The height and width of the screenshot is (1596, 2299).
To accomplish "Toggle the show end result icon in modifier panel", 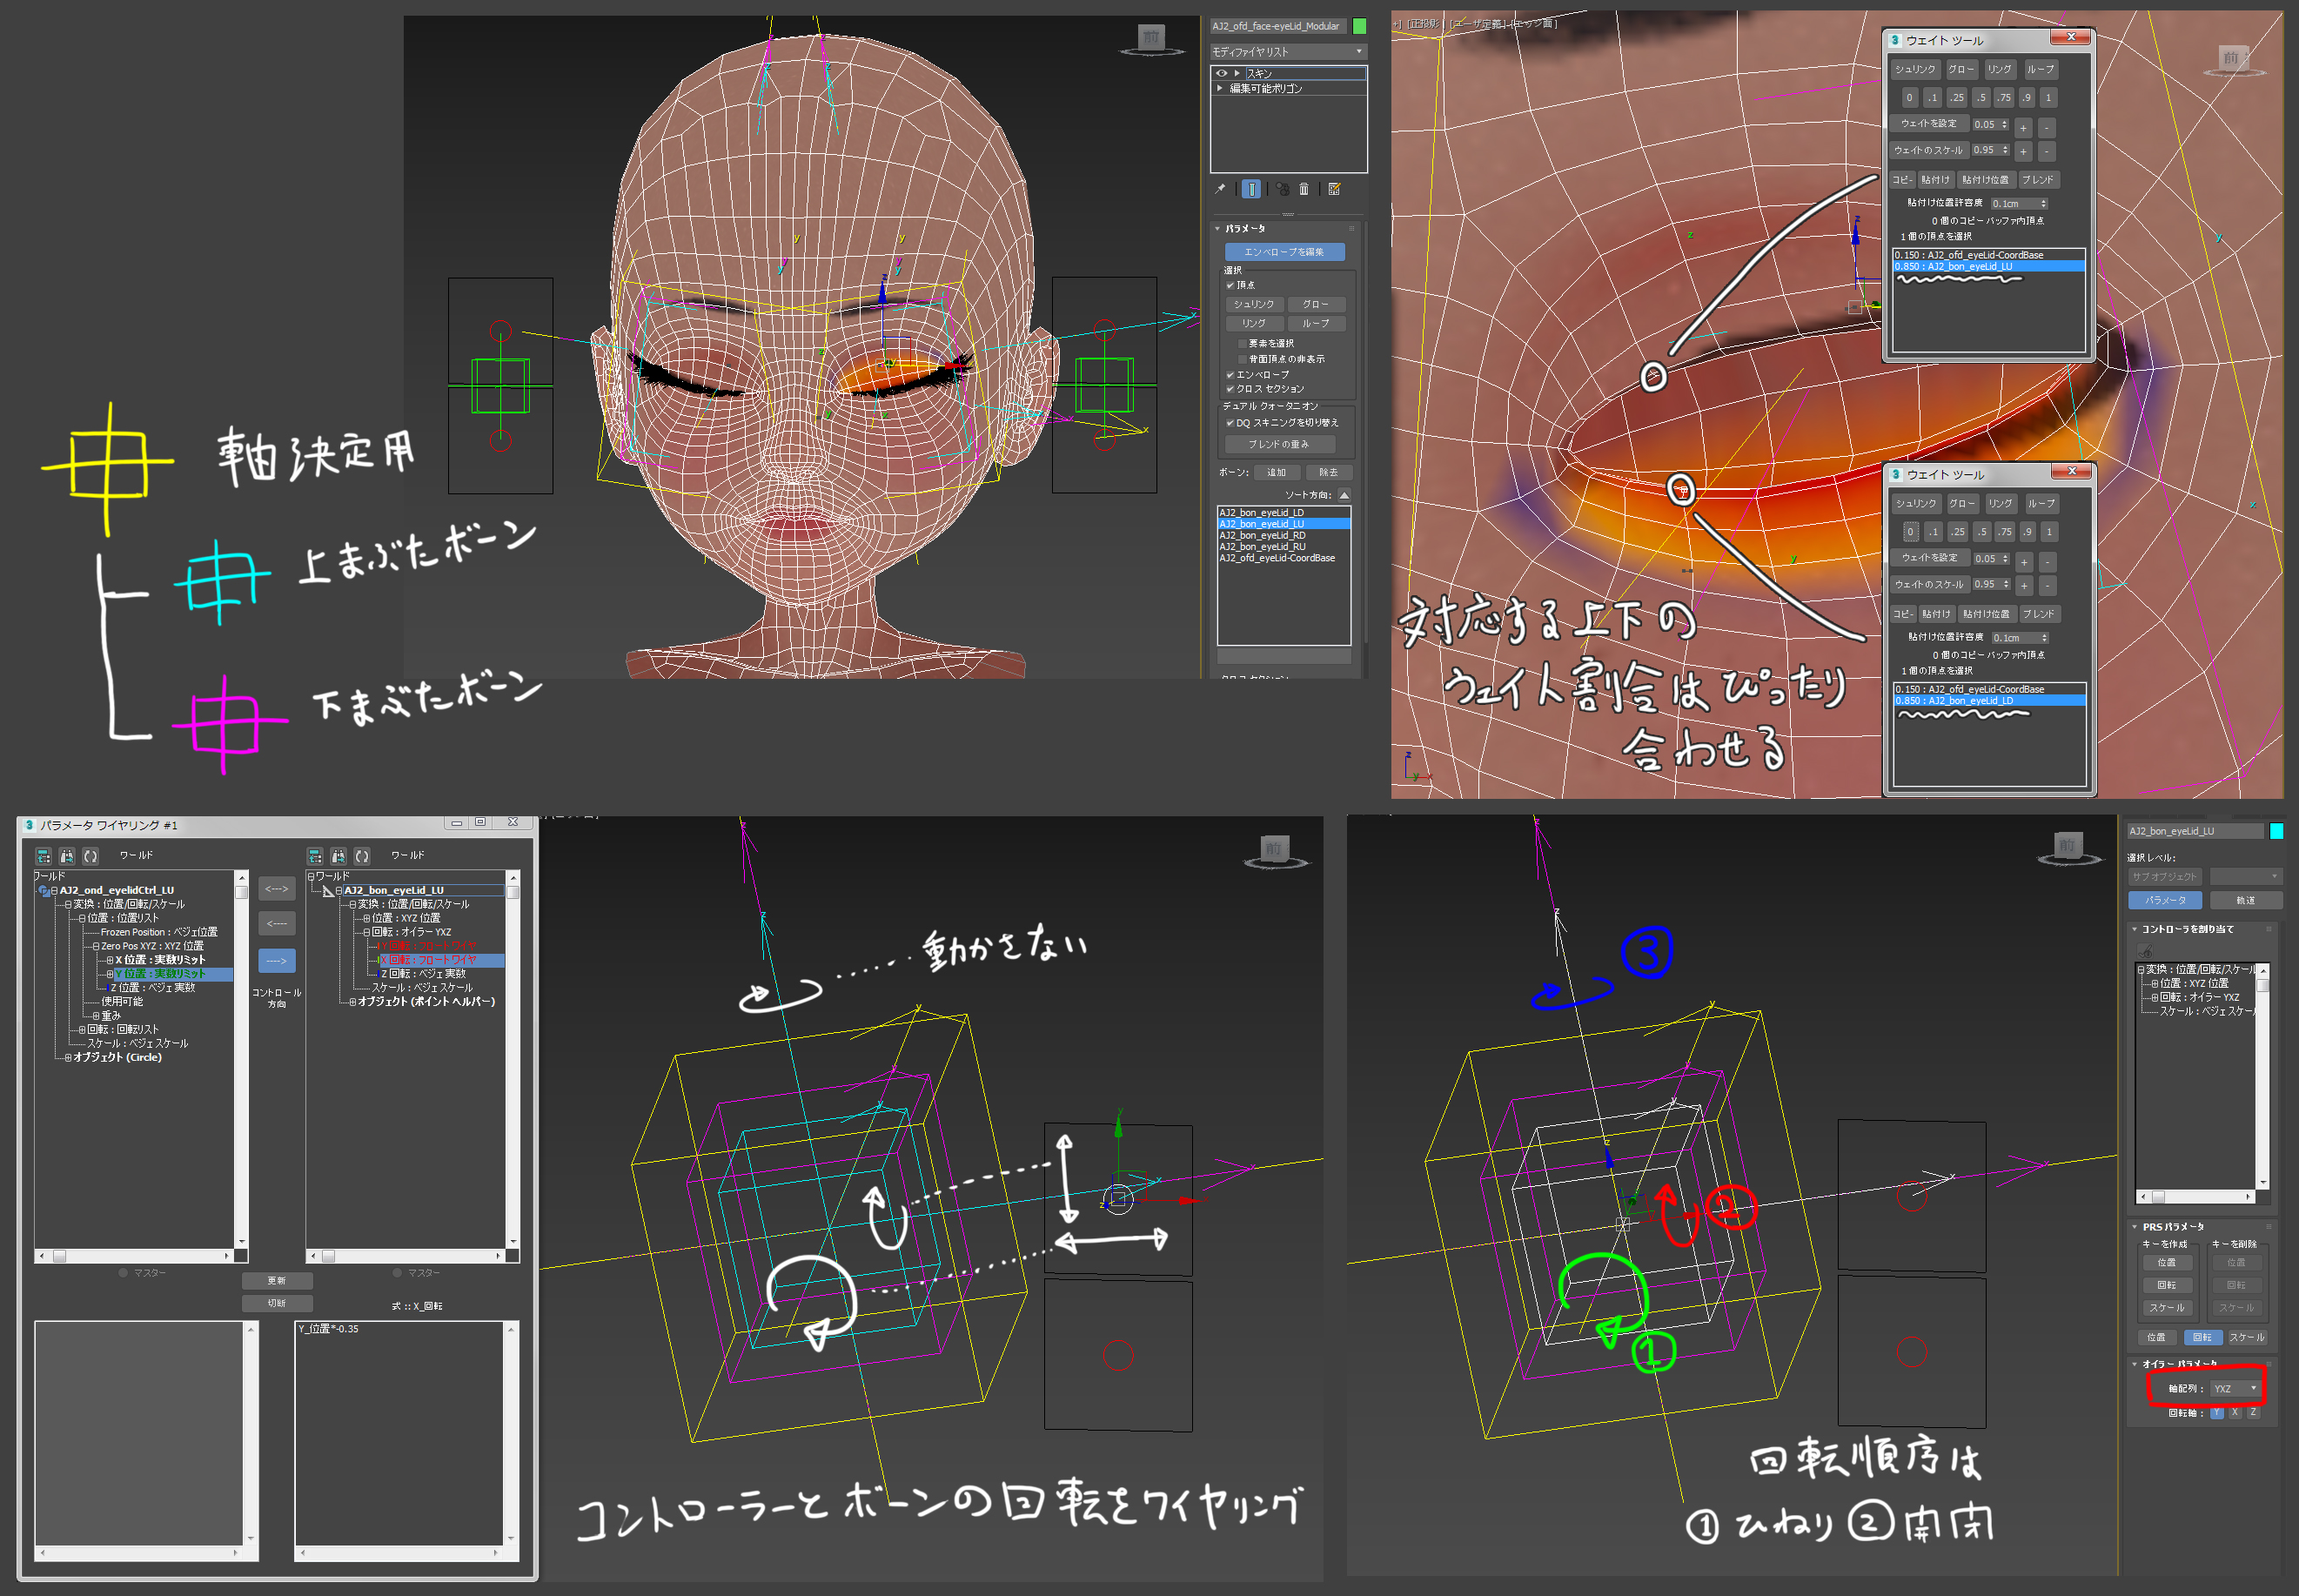I will click(1251, 189).
